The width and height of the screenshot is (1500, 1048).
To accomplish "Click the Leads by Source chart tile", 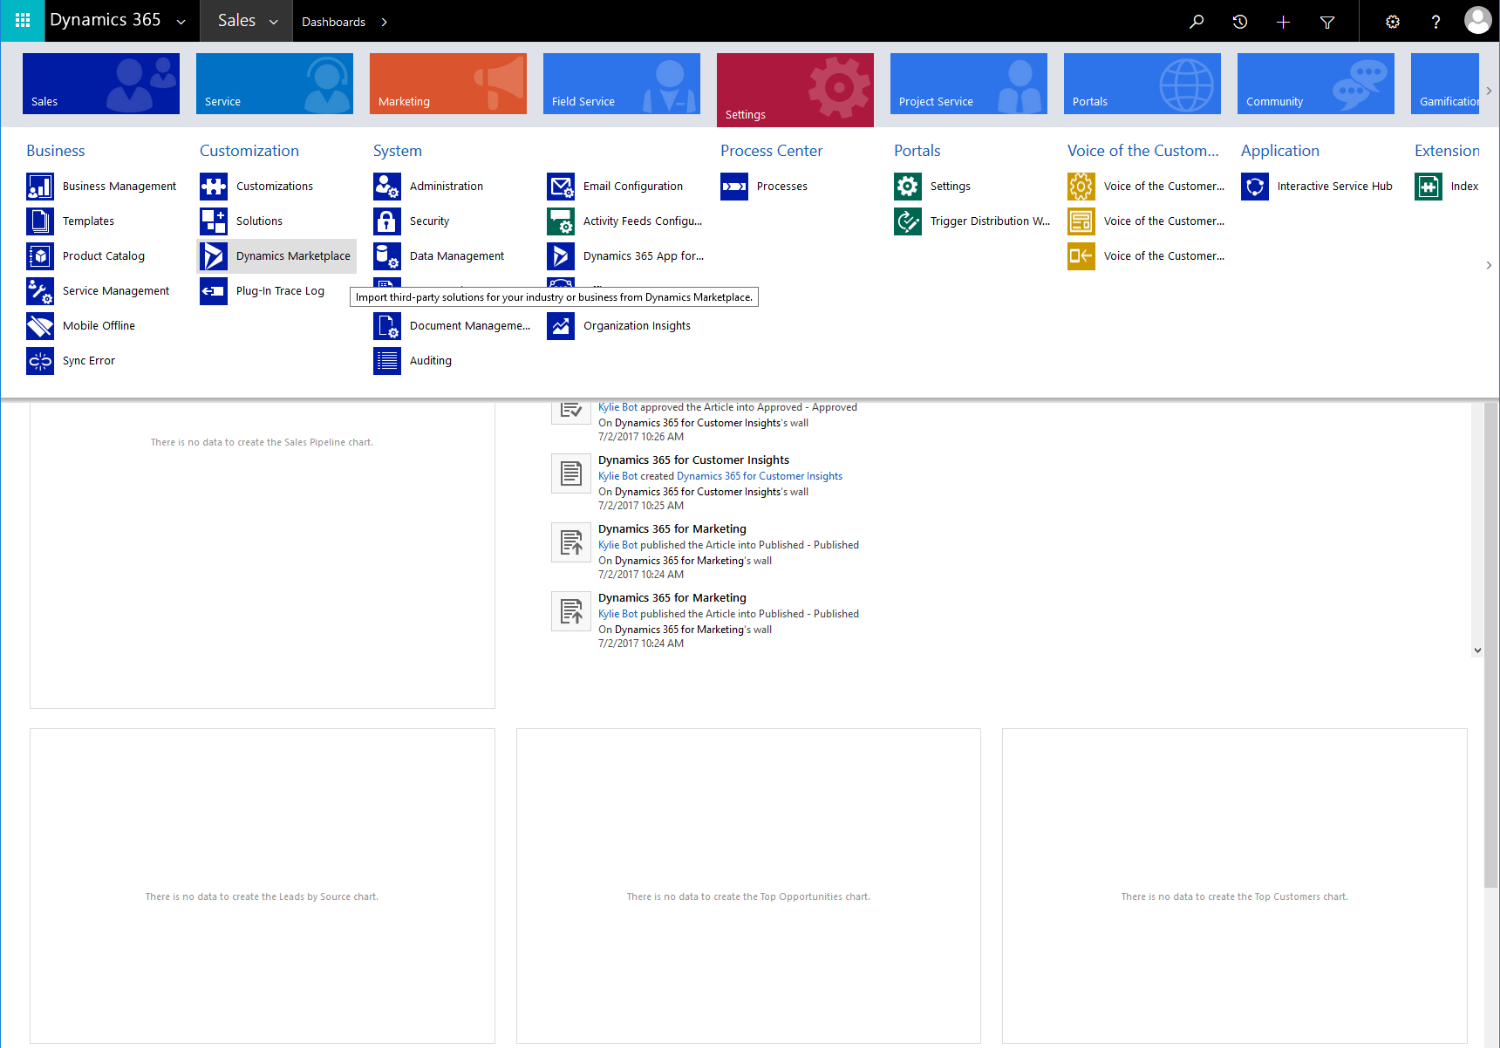I will pyautogui.click(x=262, y=886).
